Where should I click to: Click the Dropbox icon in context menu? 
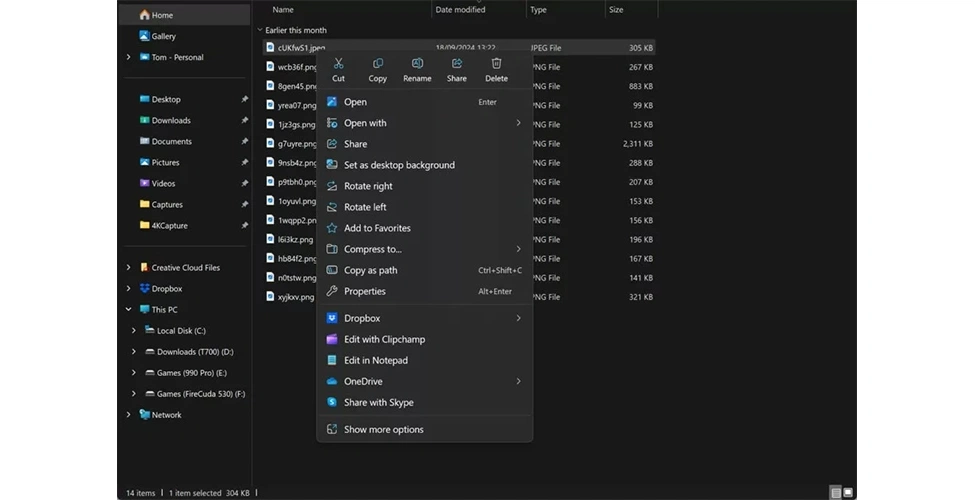coord(332,318)
